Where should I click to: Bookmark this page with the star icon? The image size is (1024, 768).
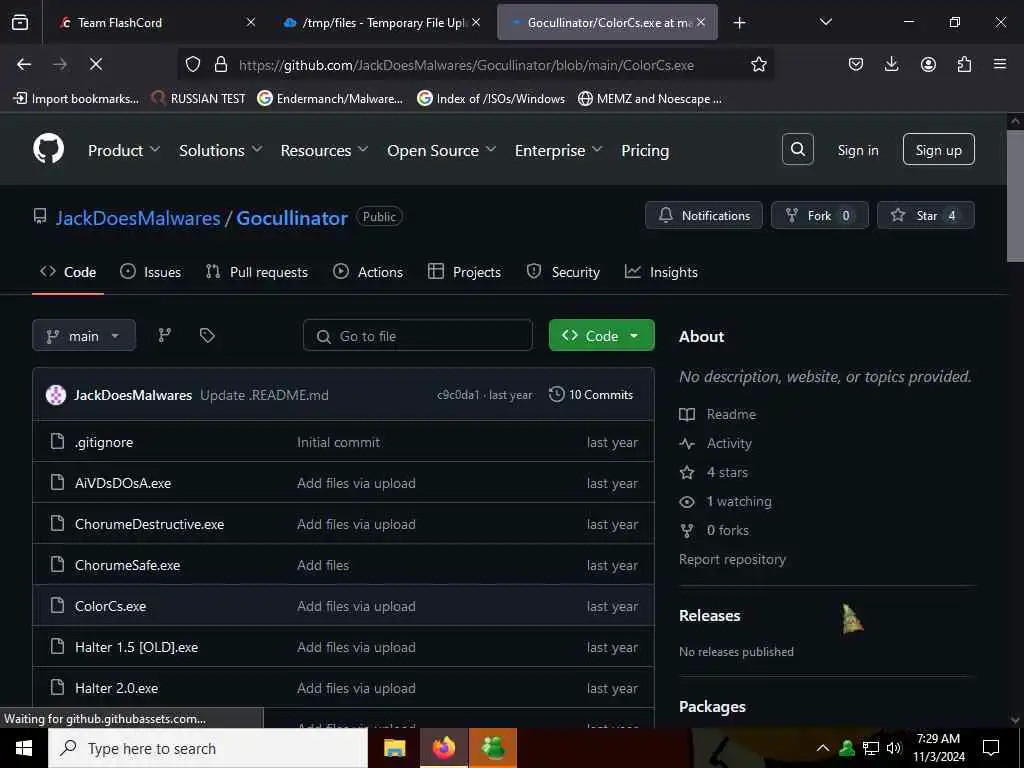(758, 64)
